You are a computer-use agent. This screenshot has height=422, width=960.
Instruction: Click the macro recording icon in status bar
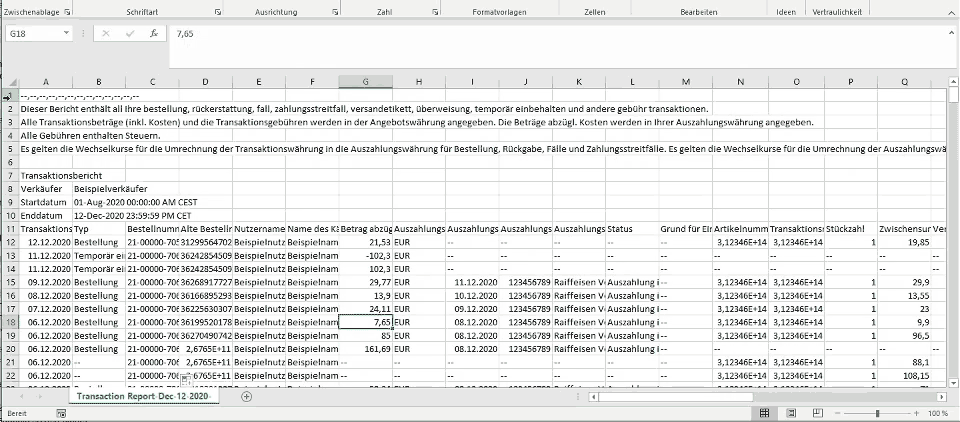(62, 413)
